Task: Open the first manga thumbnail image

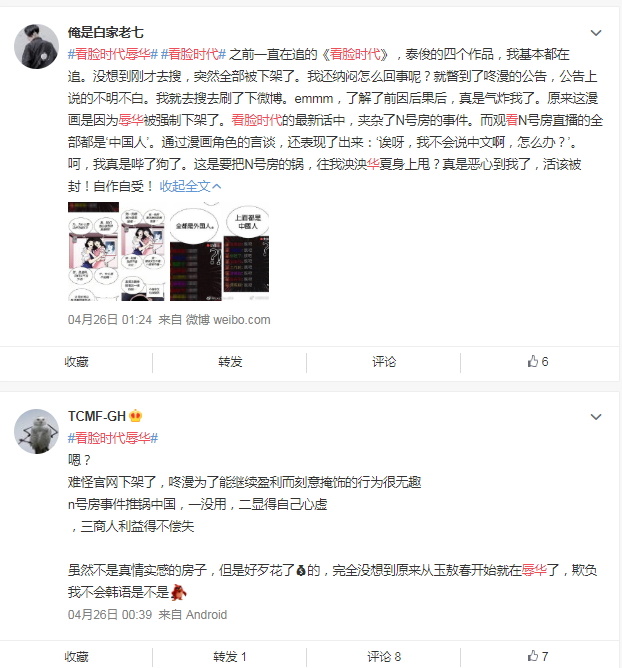Action: tap(93, 251)
